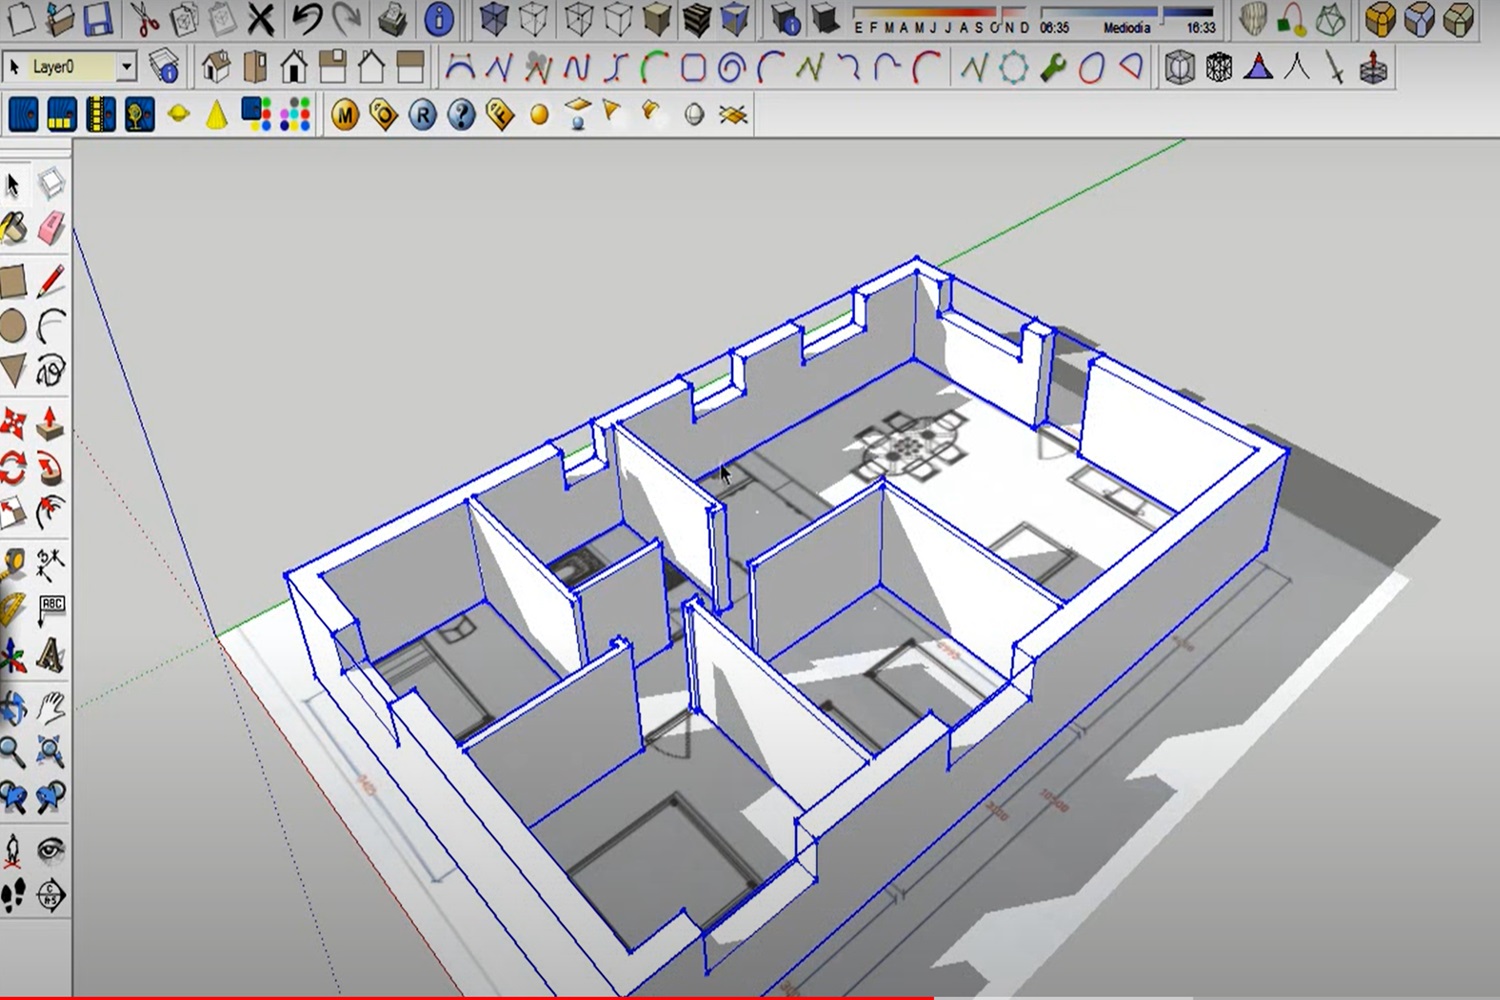Open the Layer Manager icon
Screen dimensions: 1500x1000
coord(164,67)
